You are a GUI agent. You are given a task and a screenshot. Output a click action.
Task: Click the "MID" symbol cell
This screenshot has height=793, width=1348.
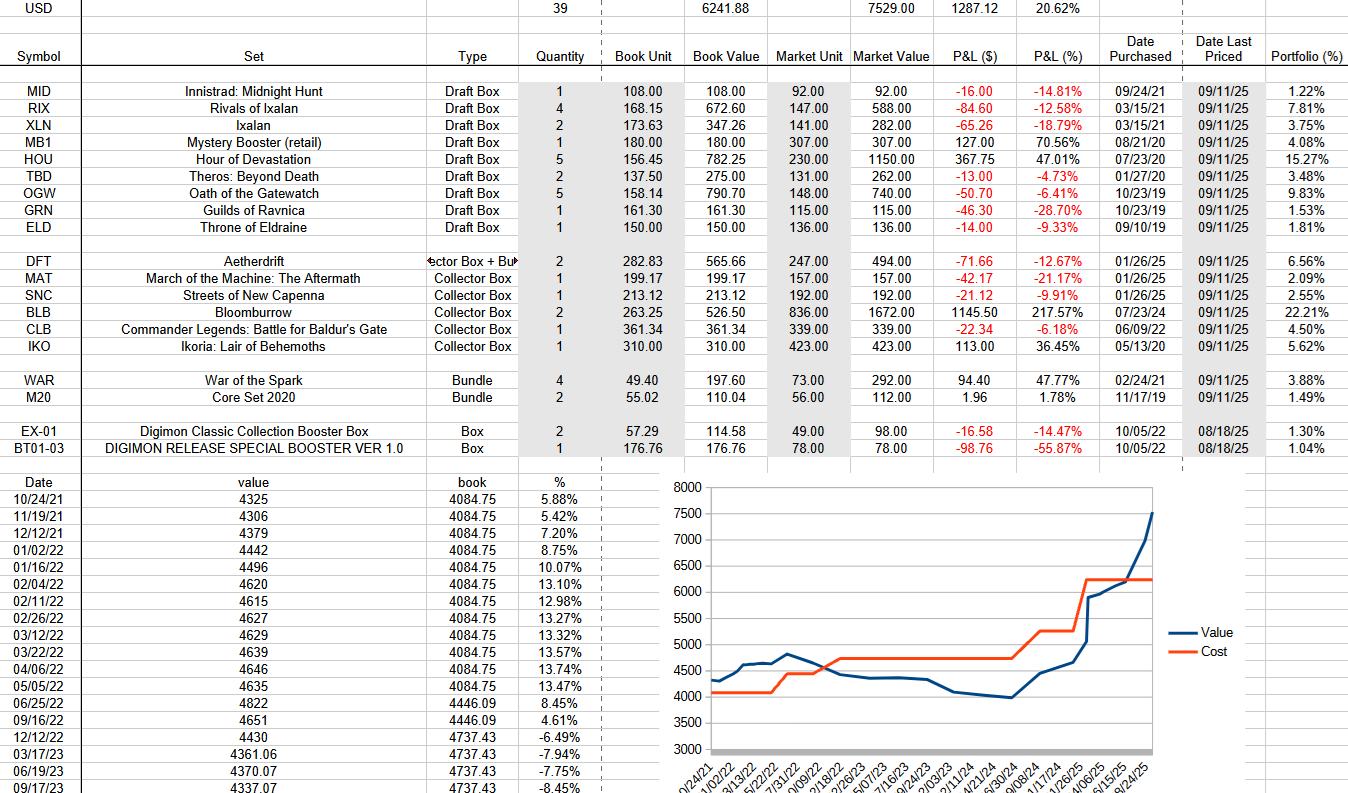[x=39, y=91]
